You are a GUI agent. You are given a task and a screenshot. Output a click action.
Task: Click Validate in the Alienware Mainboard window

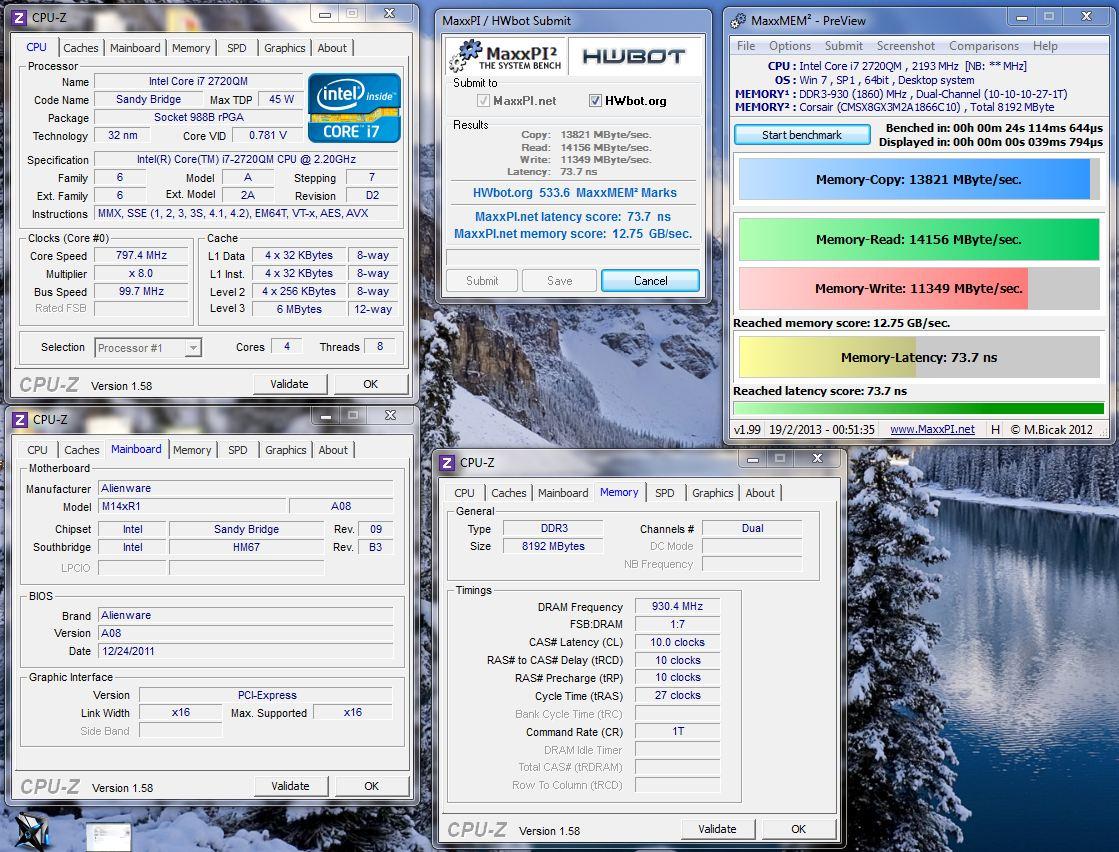coord(290,786)
